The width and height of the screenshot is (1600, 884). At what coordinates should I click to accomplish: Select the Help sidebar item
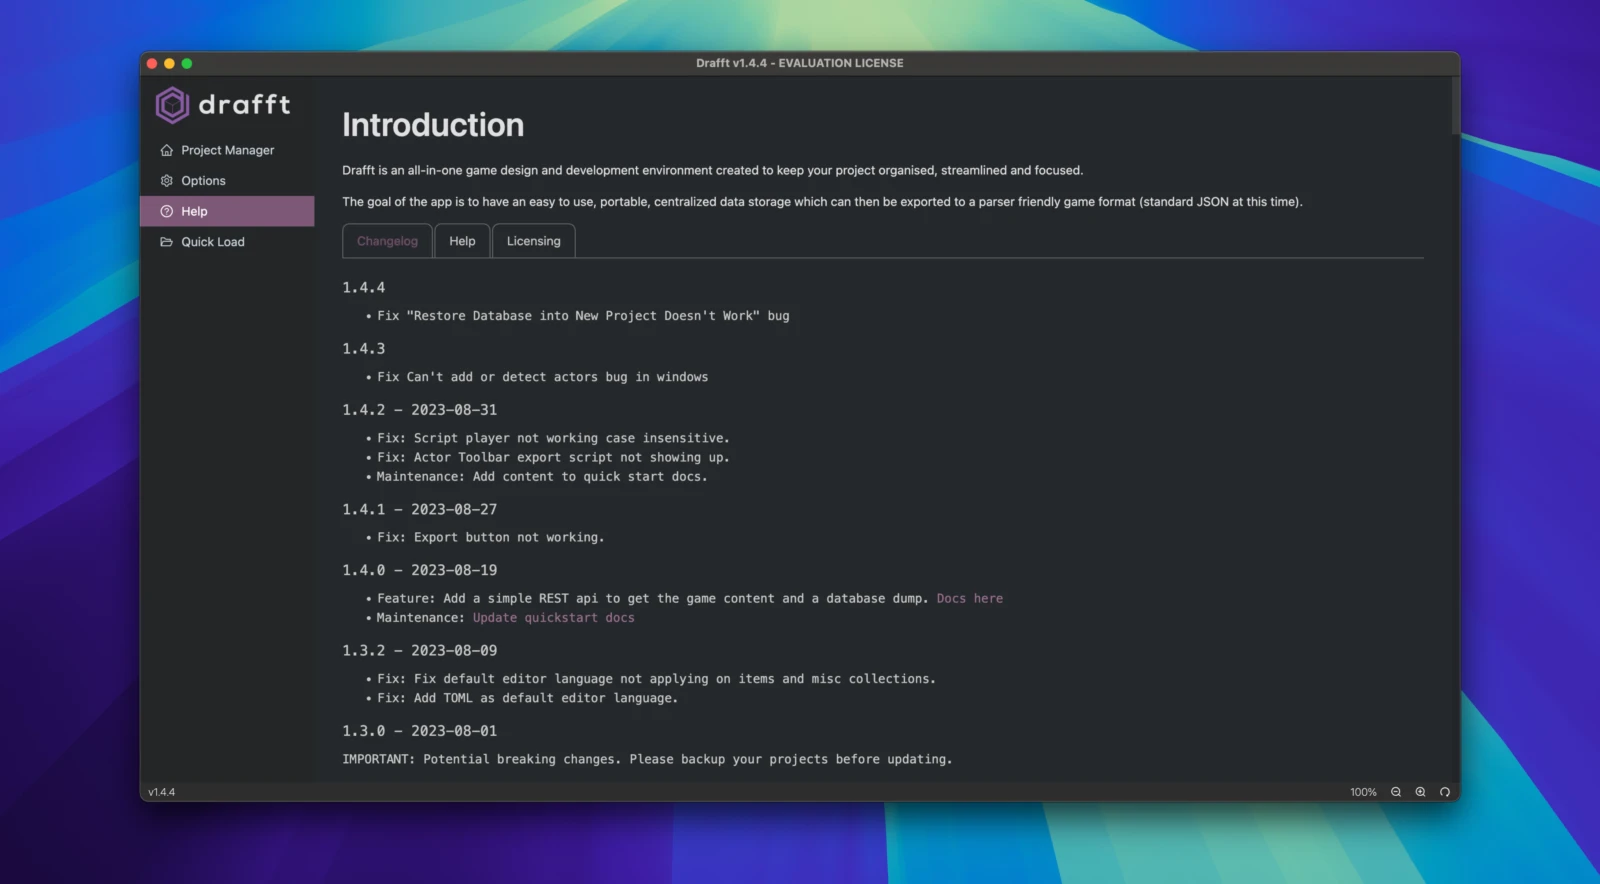coord(227,211)
